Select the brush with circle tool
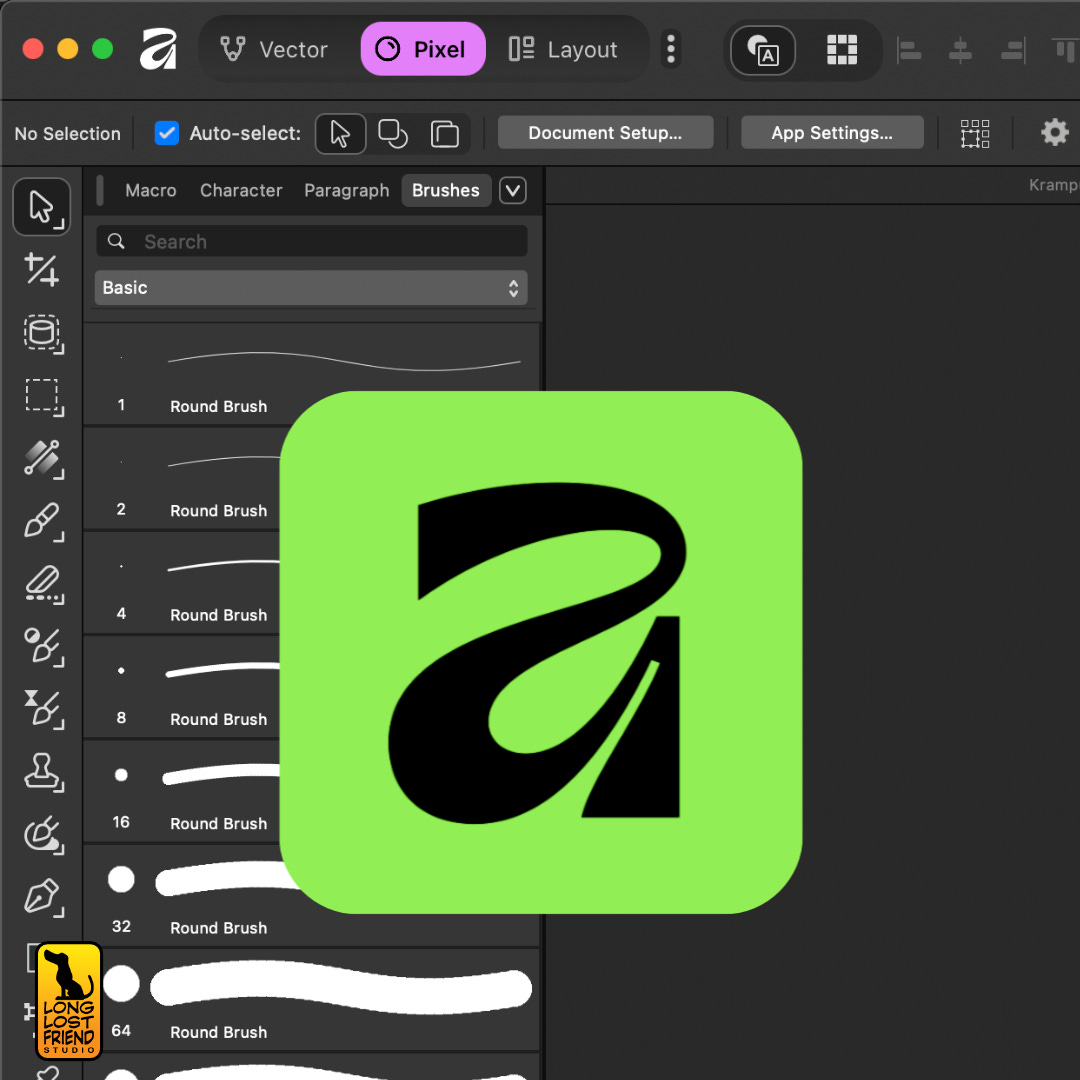 [x=43, y=647]
